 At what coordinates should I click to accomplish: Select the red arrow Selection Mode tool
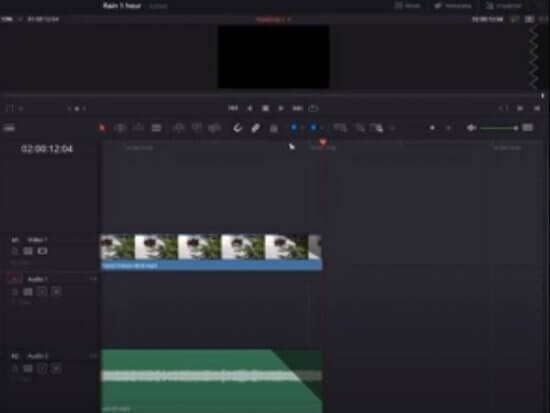(x=102, y=128)
